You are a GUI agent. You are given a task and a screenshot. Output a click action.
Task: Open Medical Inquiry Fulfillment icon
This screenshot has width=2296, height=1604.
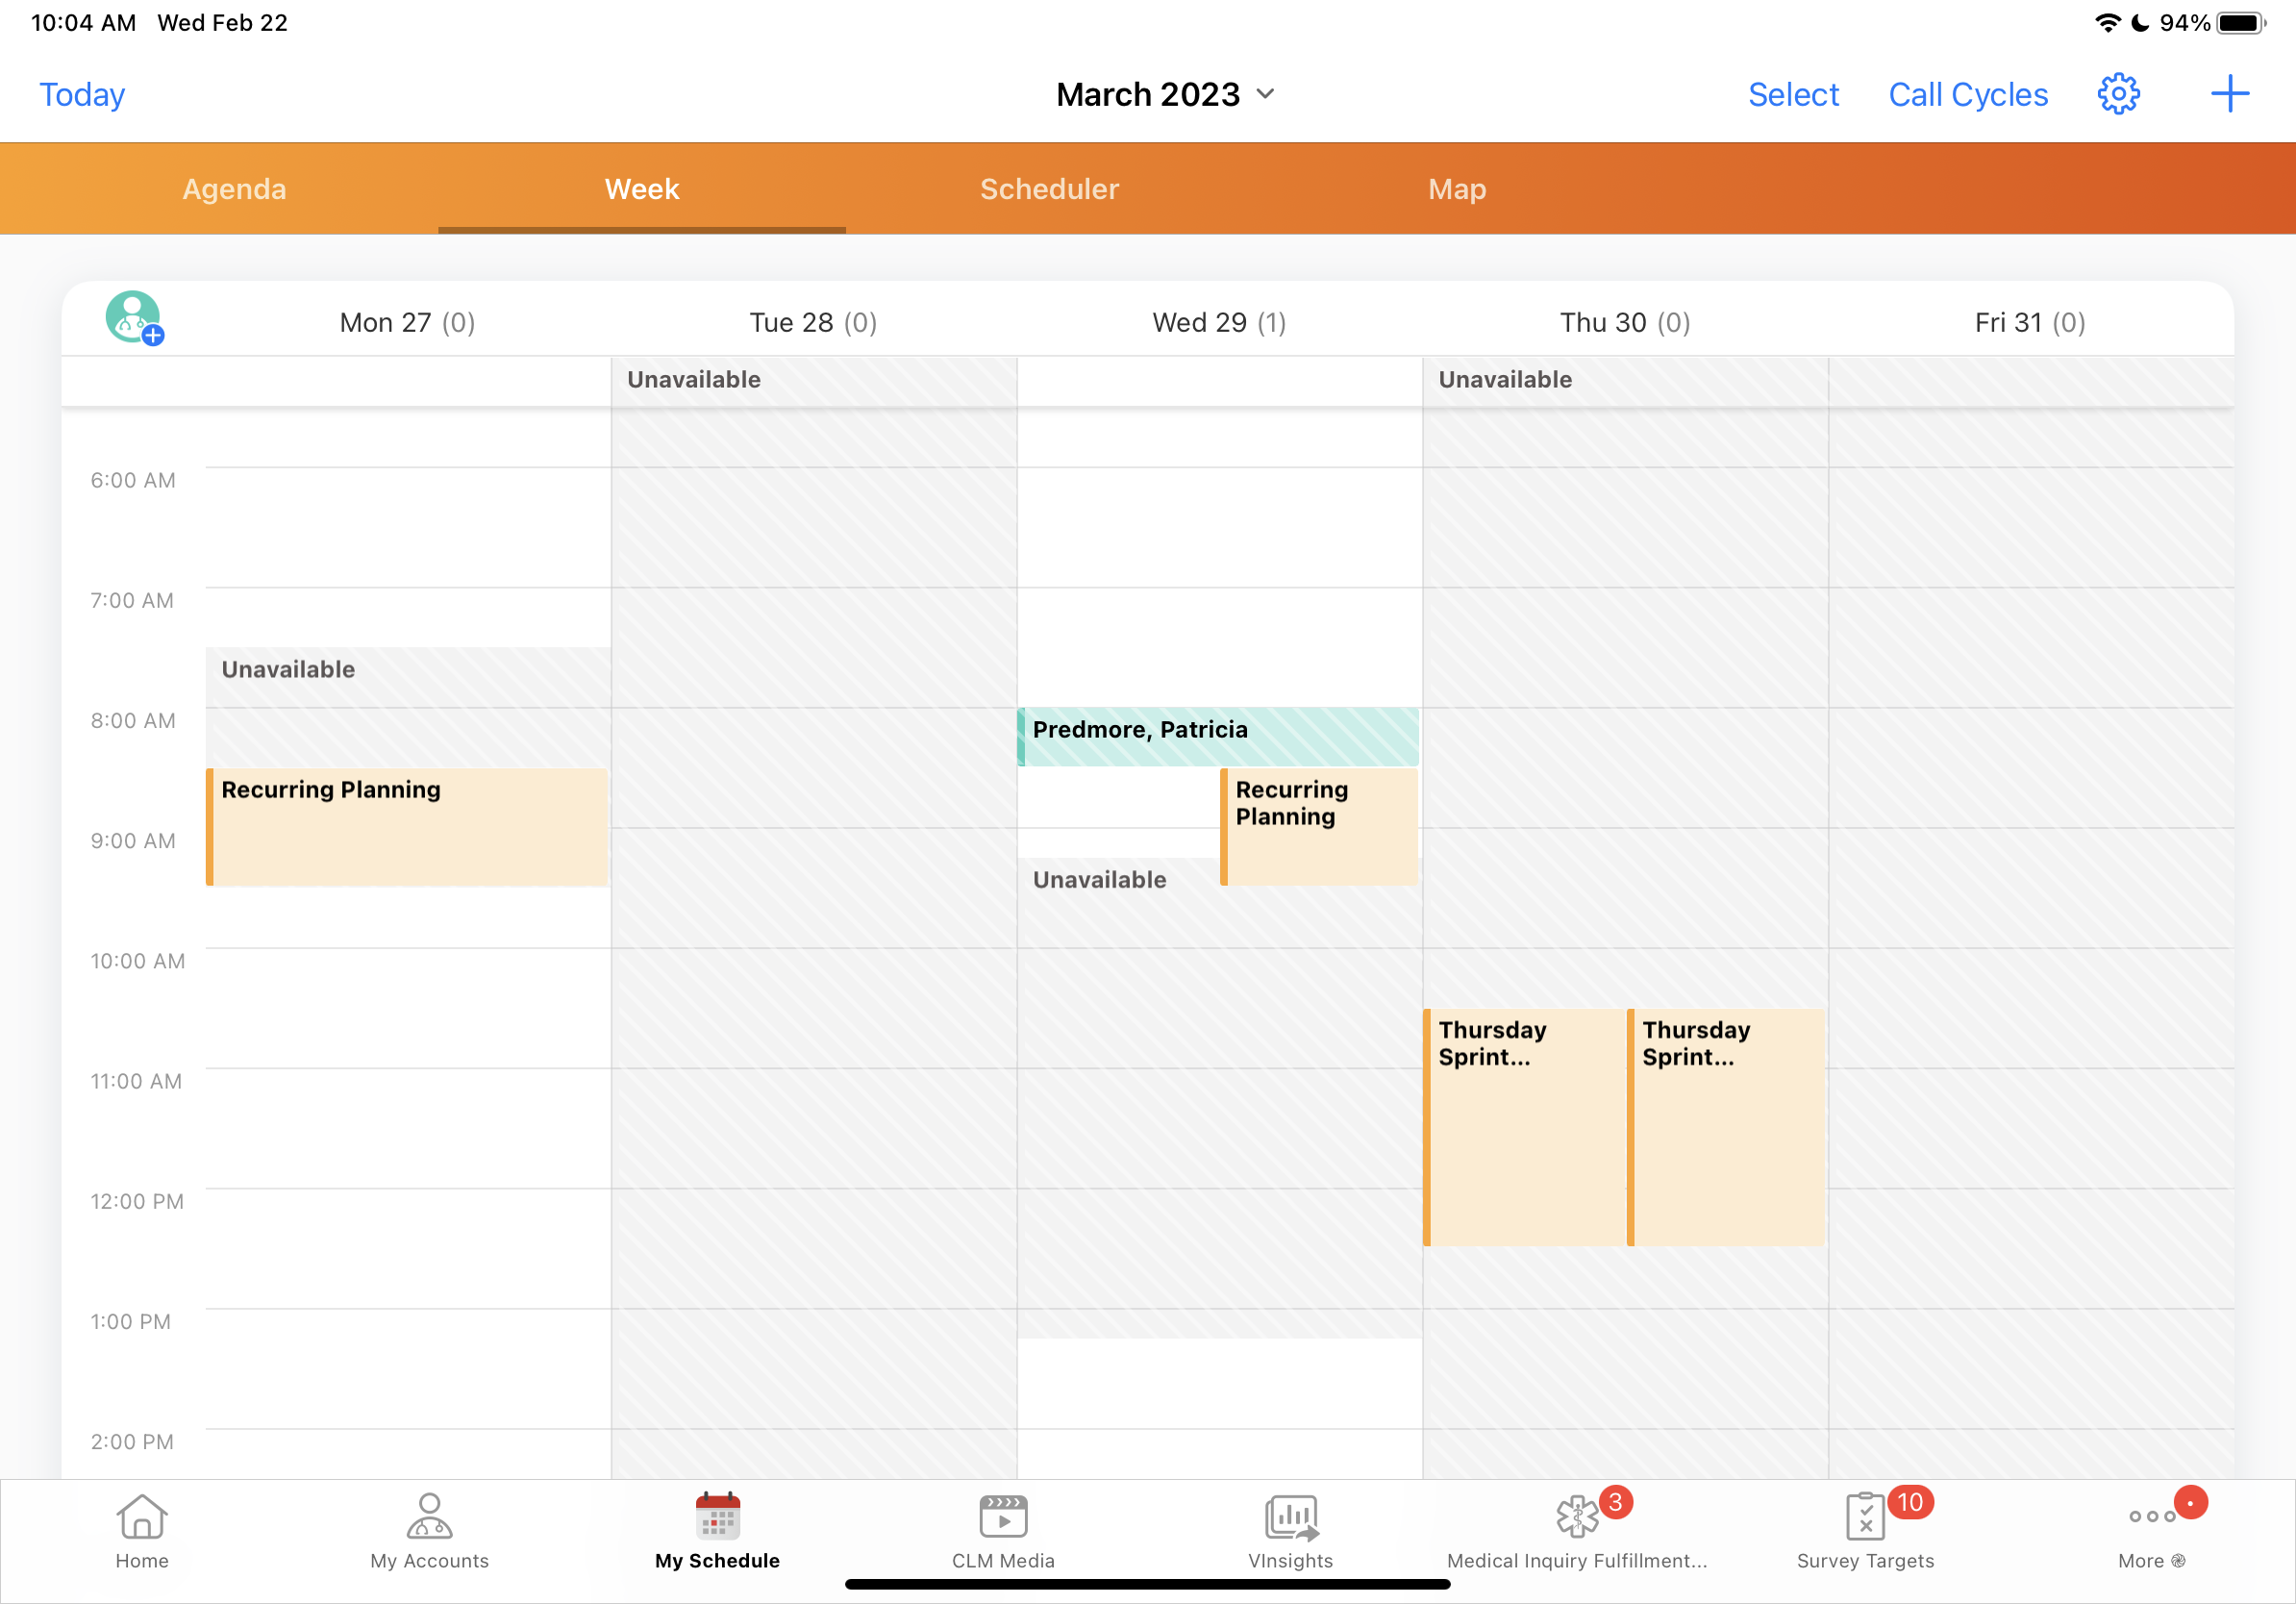pos(1577,1530)
